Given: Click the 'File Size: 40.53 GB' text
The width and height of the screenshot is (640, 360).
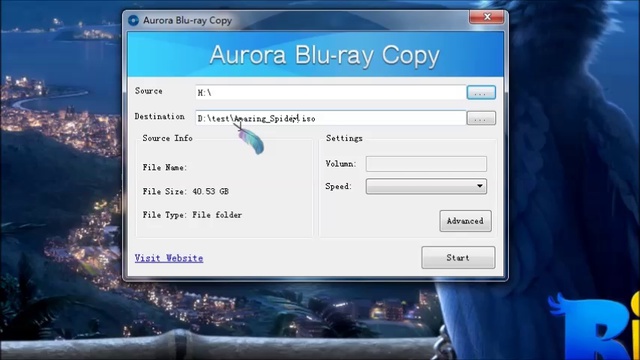Looking at the screenshot, I should pos(186,191).
